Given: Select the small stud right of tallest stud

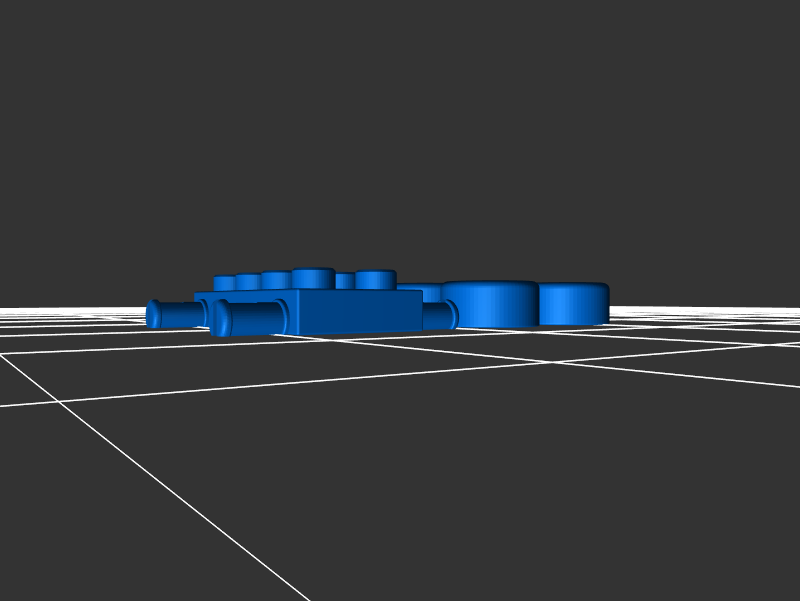Looking at the screenshot, I should pyautogui.click(x=344, y=281).
